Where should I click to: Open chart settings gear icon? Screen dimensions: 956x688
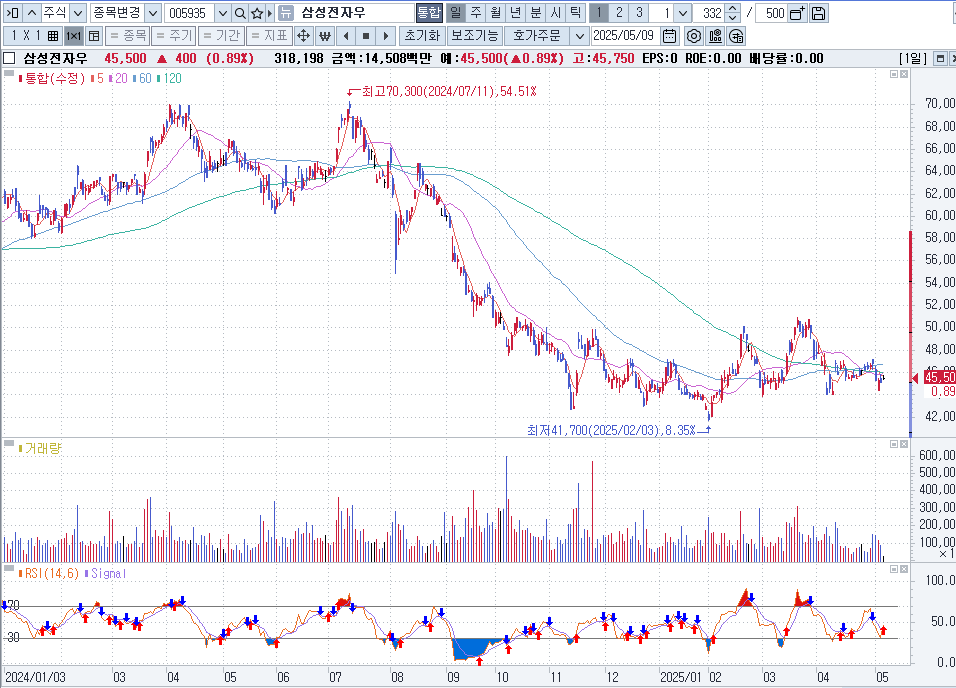(x=693, y=36)
